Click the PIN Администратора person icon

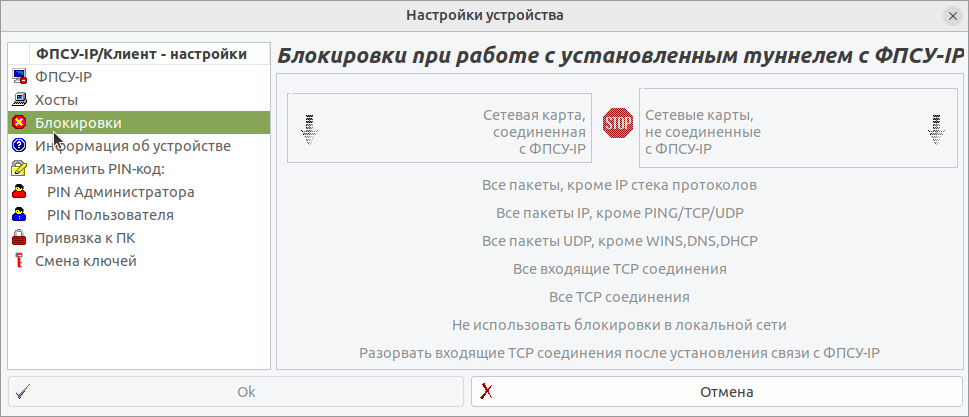coord(19,192)
